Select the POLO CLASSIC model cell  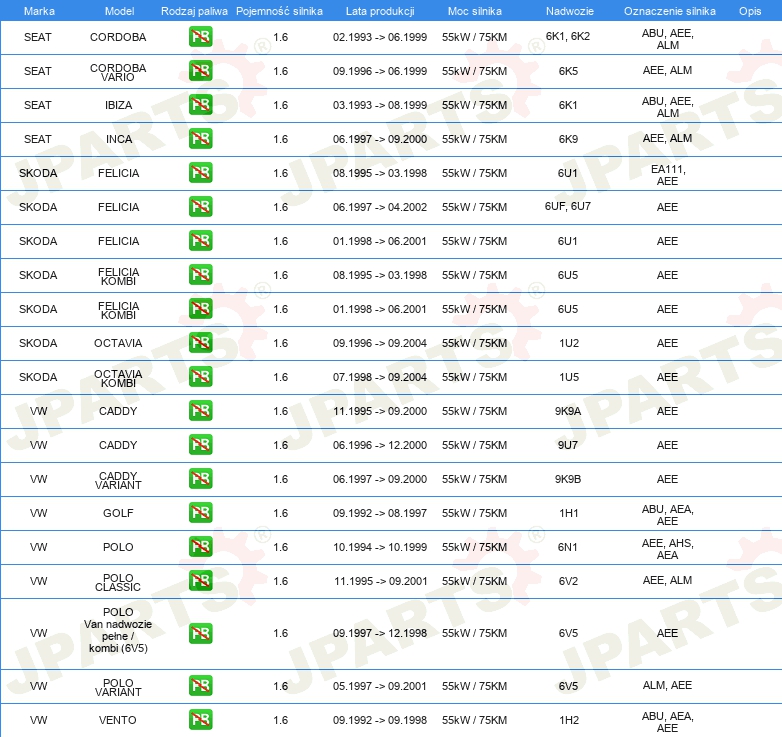point(118,582)
